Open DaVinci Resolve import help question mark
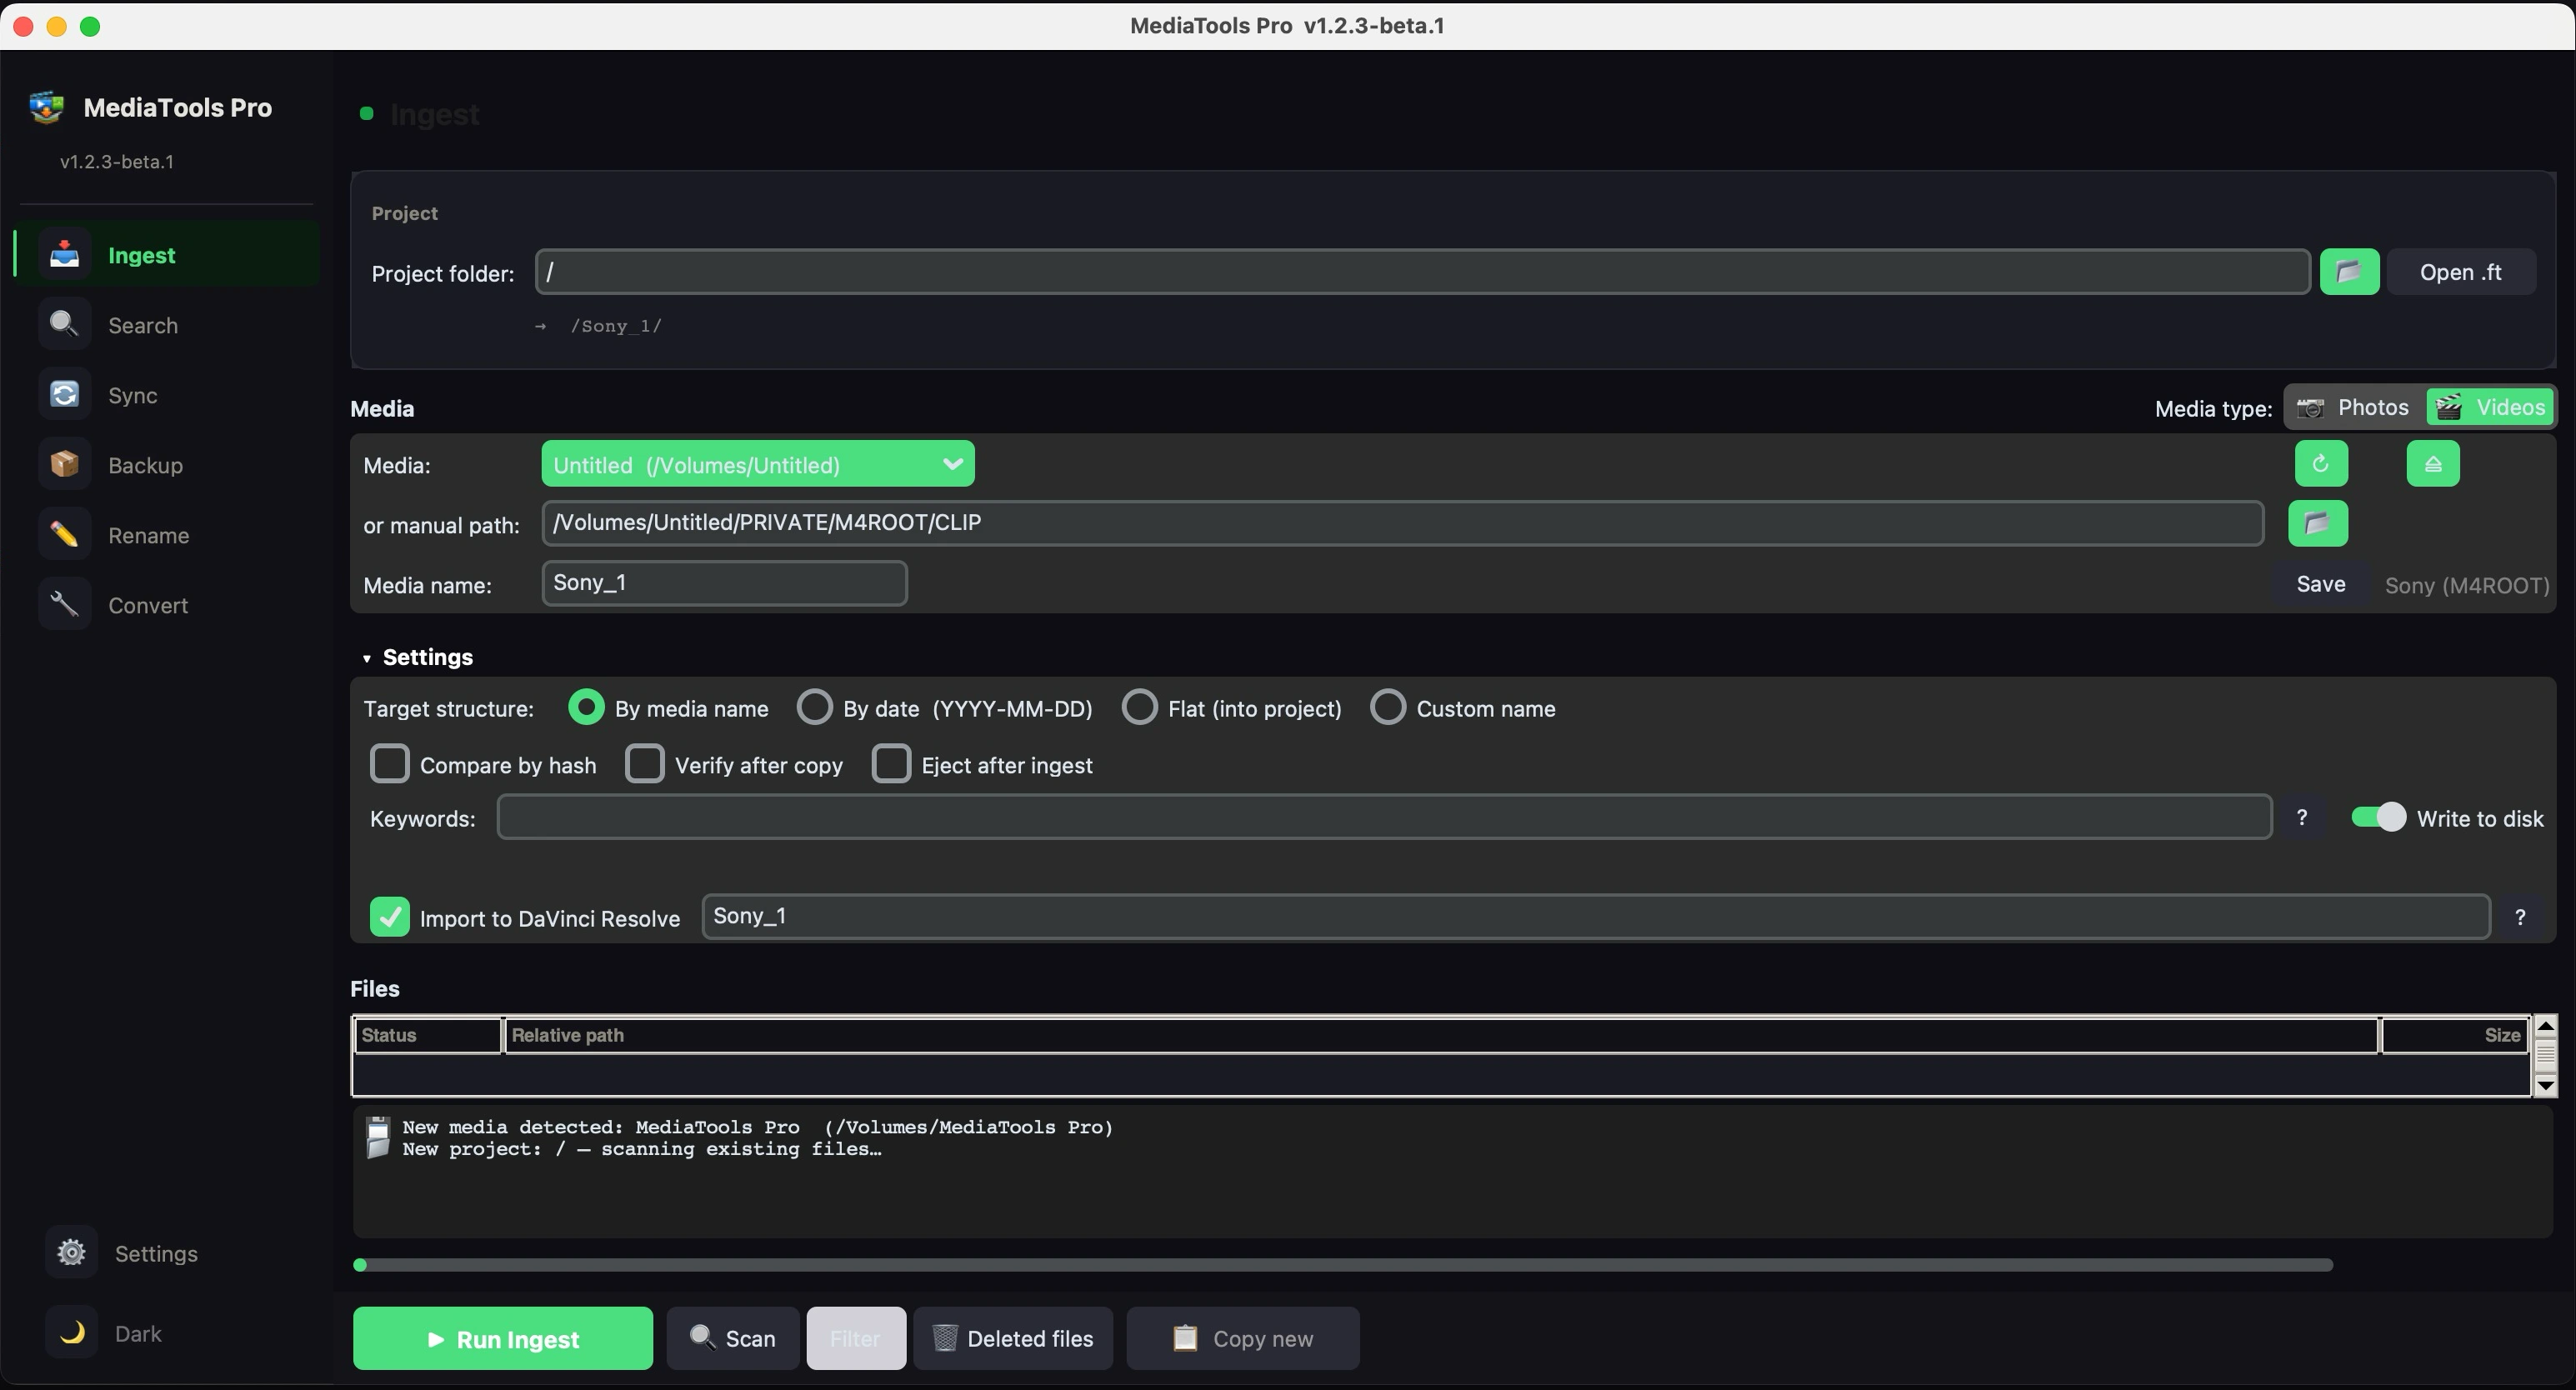The image size is (2576, 1390). pyautogui.click(x=2520, y=917)
